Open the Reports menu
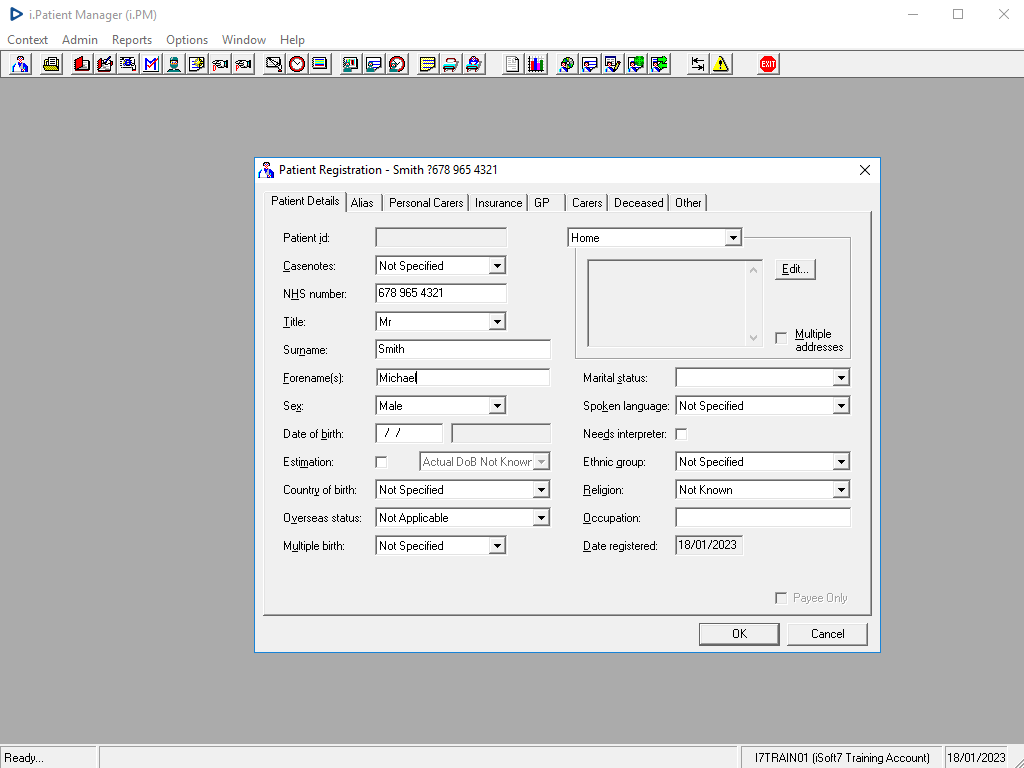This screenshot has height=768, width=1024. tap(132, 40)
